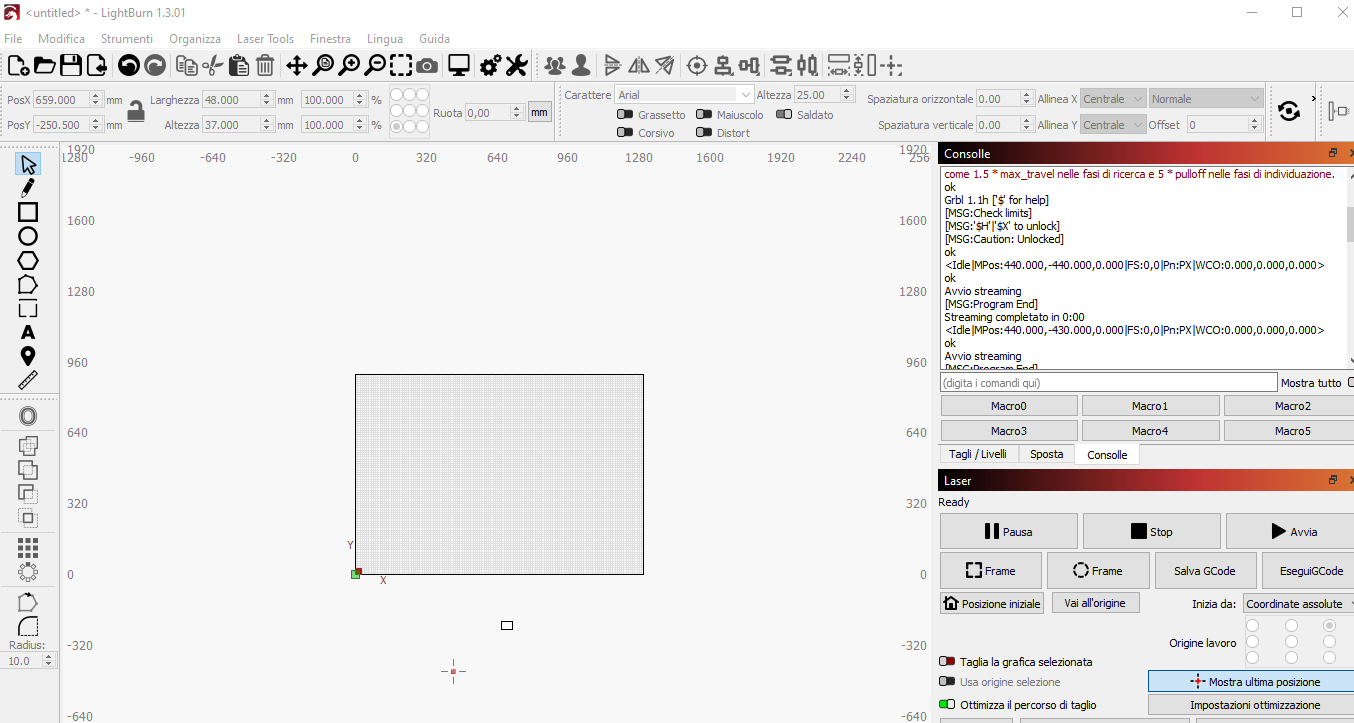The image size is (1354, 723).
Task: Select the Rectangle drawing tool
Action: pyautogui.click(x=28, y=212)
